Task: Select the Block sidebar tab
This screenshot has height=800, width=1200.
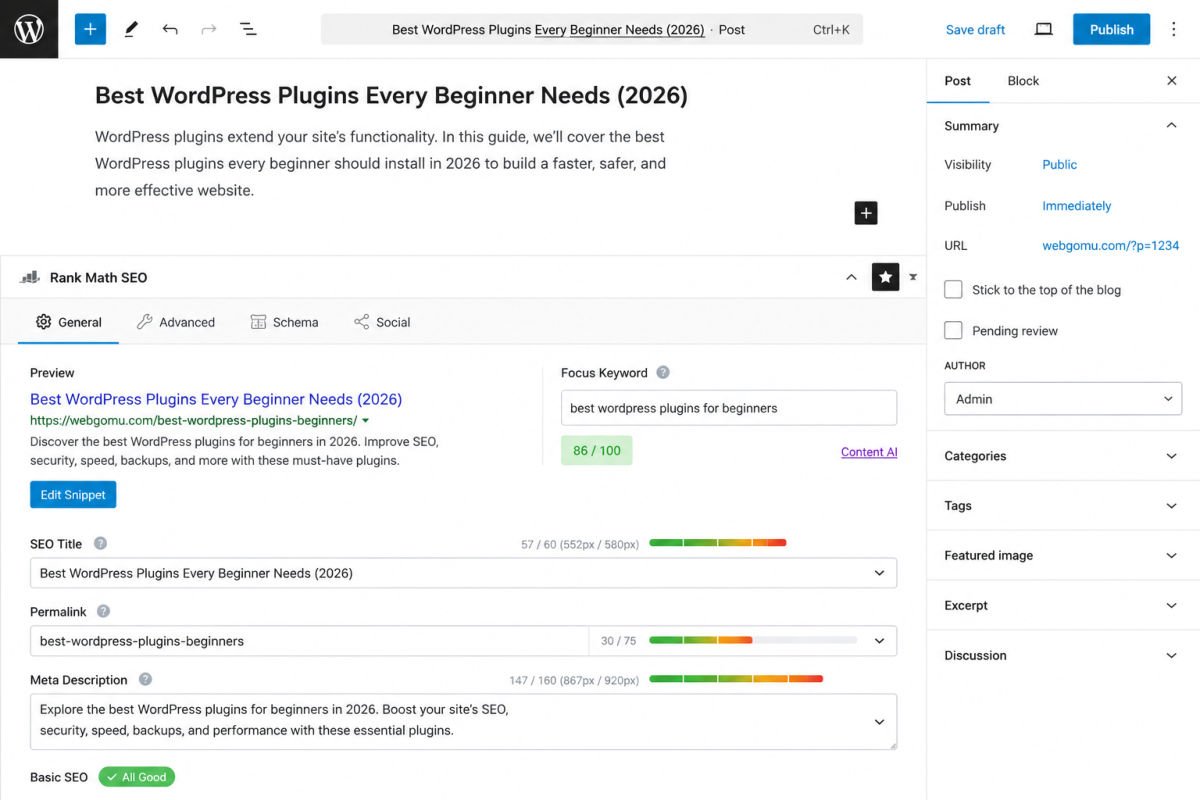Action: pyautogui.click(x=1023, y=81)
